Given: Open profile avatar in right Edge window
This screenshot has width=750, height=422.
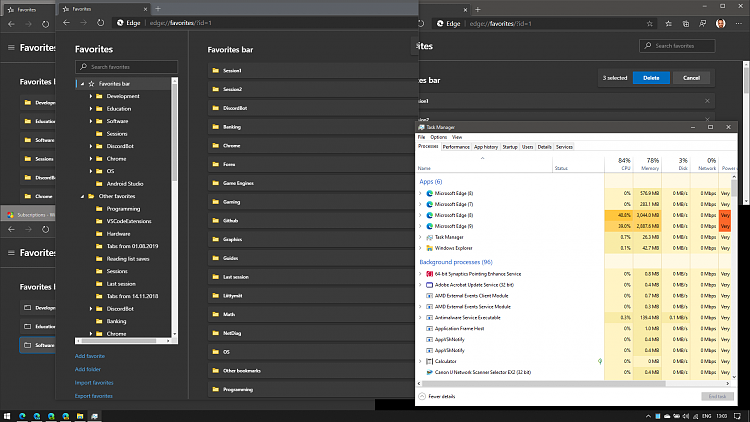Looking at the screenshot, I should click(720, 23).
